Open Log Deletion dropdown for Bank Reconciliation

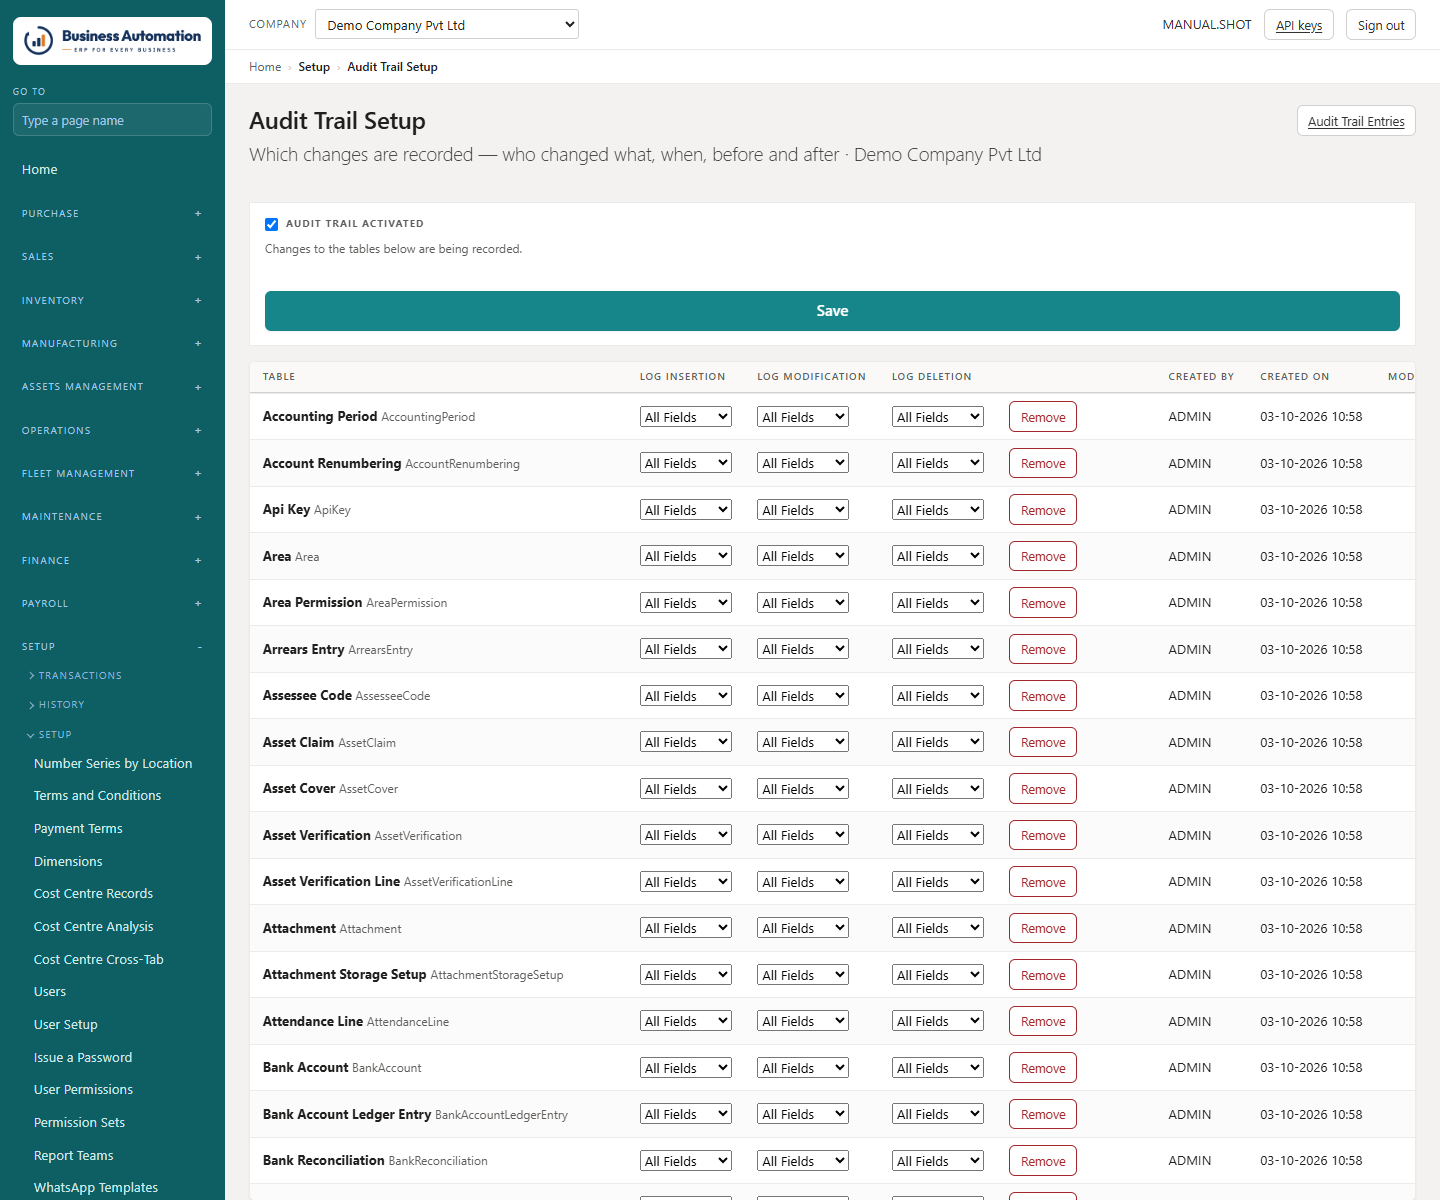tap(938, 1161)
